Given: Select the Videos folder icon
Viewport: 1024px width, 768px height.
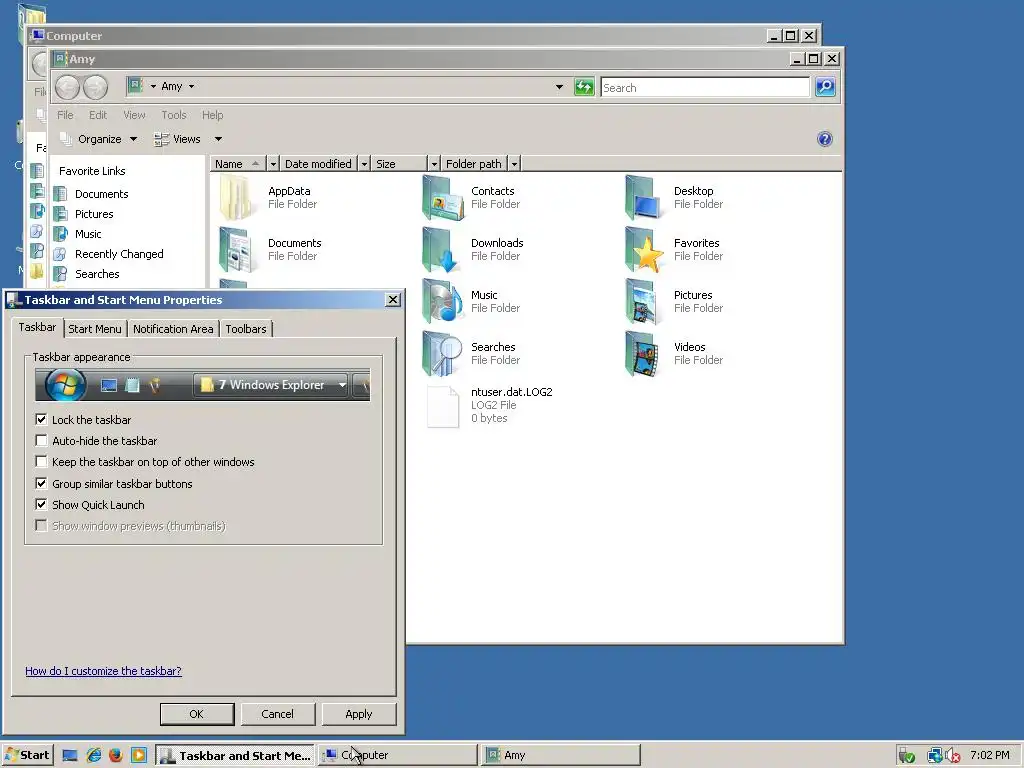Looking at the screenshot, I should 643,353.
